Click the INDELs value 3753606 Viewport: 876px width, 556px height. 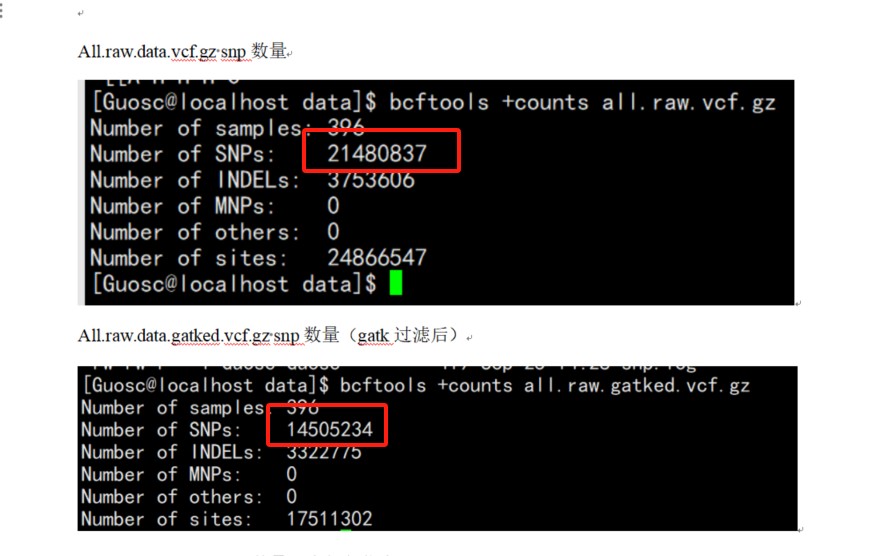click(x=370, y=180)
